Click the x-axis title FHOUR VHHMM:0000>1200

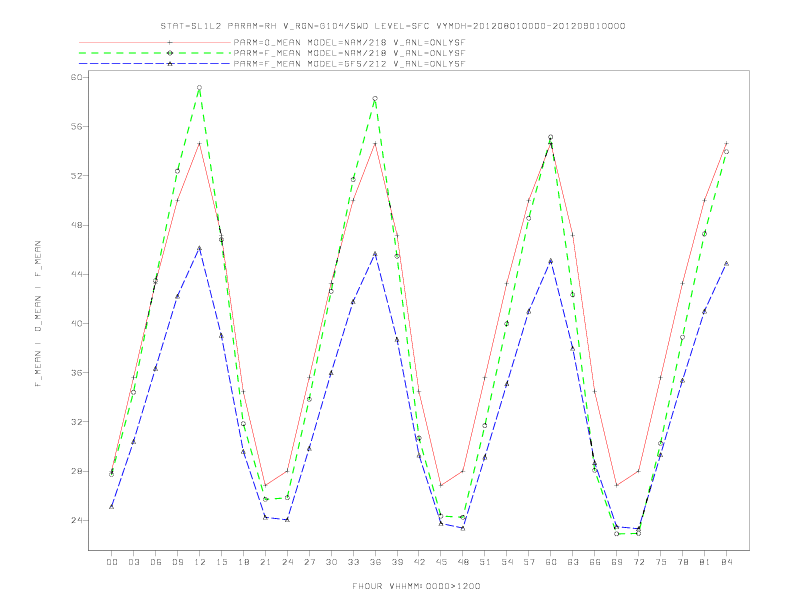click(416, 586)
